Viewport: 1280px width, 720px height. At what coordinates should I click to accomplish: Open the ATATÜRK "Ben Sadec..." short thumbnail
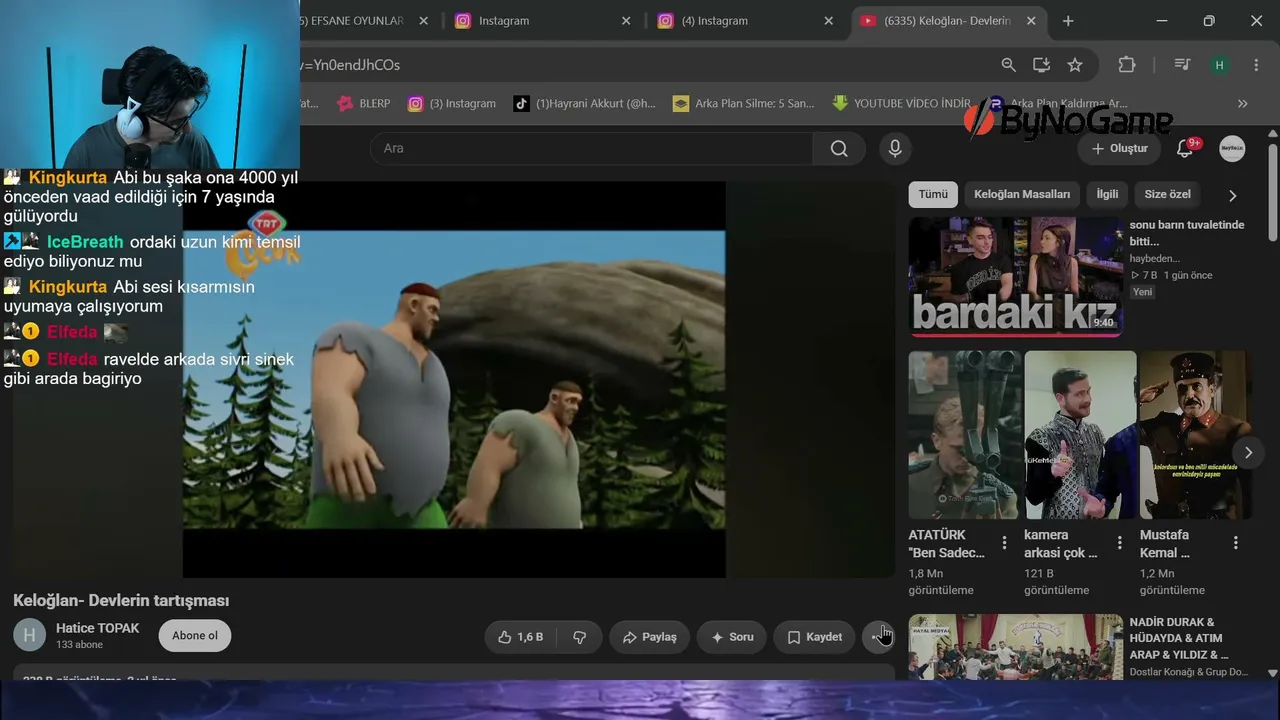[965, 434]
